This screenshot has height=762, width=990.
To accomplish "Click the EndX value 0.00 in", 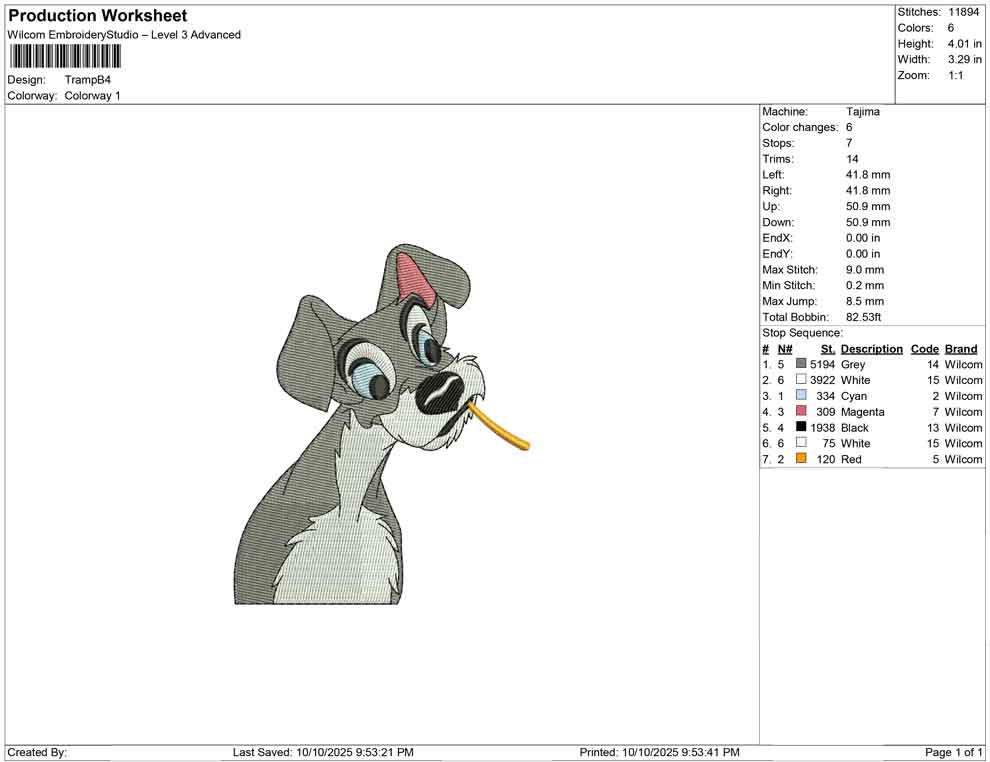I will 863,238.
